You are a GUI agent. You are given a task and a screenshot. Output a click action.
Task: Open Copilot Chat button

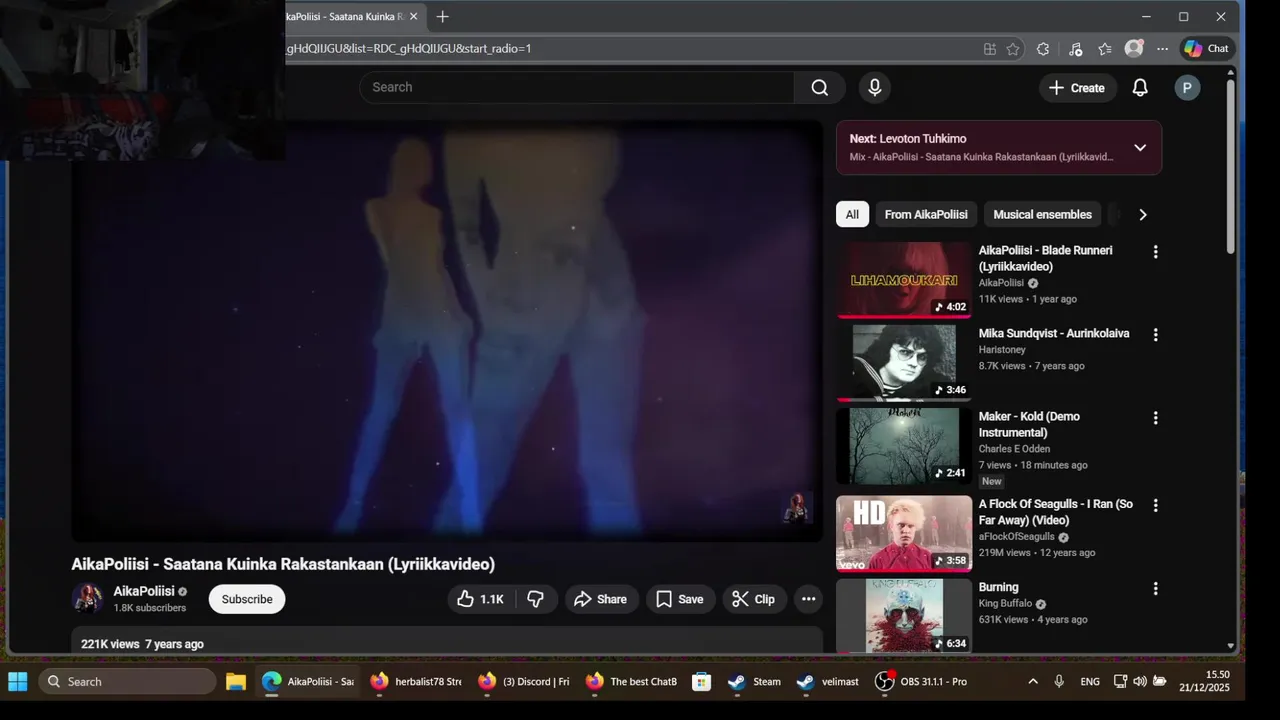tap(1207, 48)
